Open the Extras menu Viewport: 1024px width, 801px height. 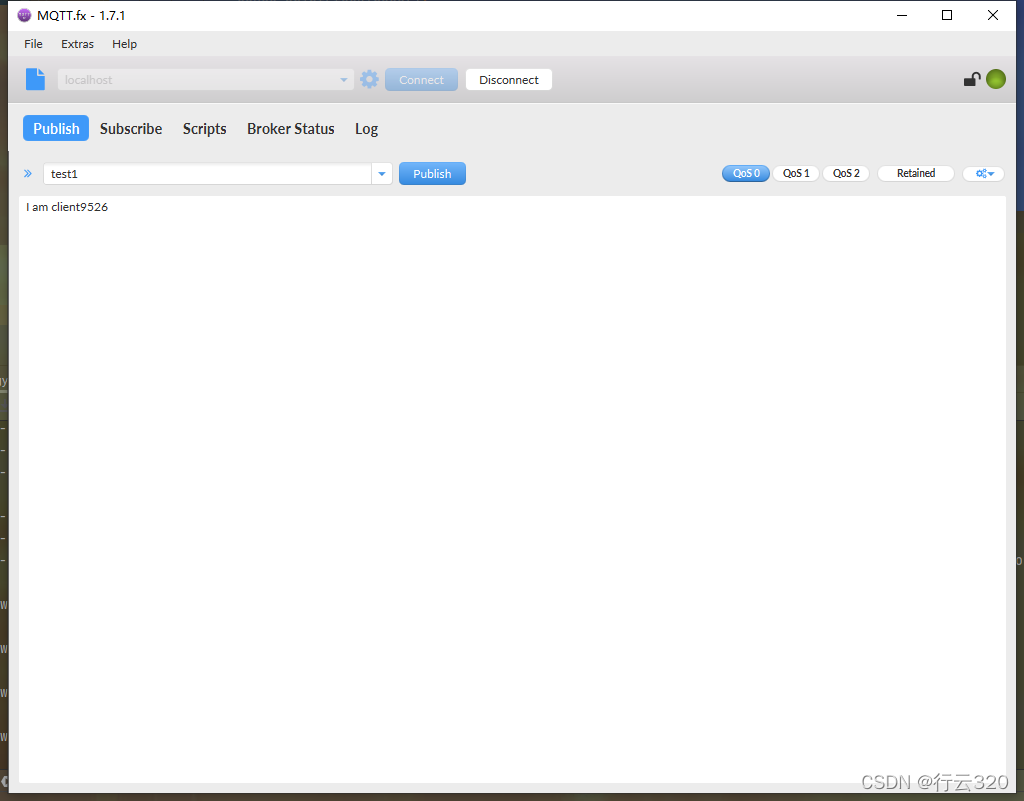pyautogui.click(x=77, y=44)
